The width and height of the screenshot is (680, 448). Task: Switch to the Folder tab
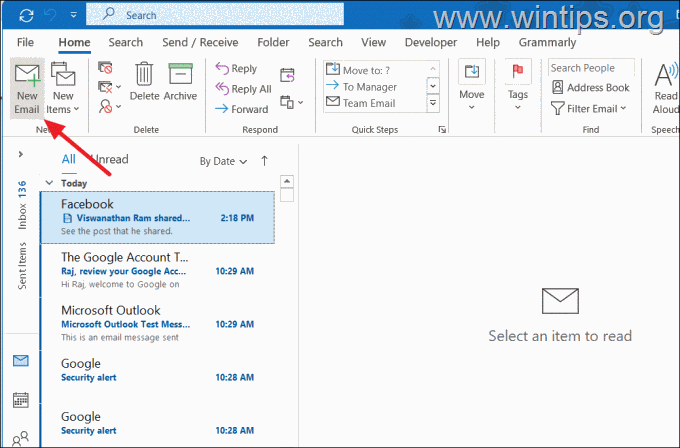[273, 43]
